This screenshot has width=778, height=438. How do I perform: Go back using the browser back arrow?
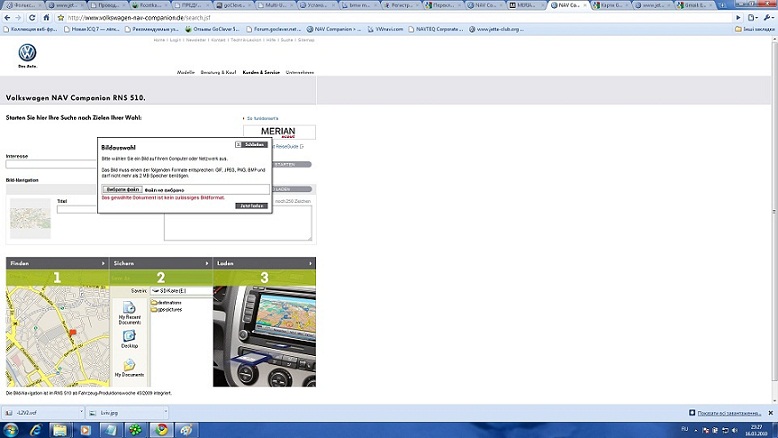tap(7, 17)
